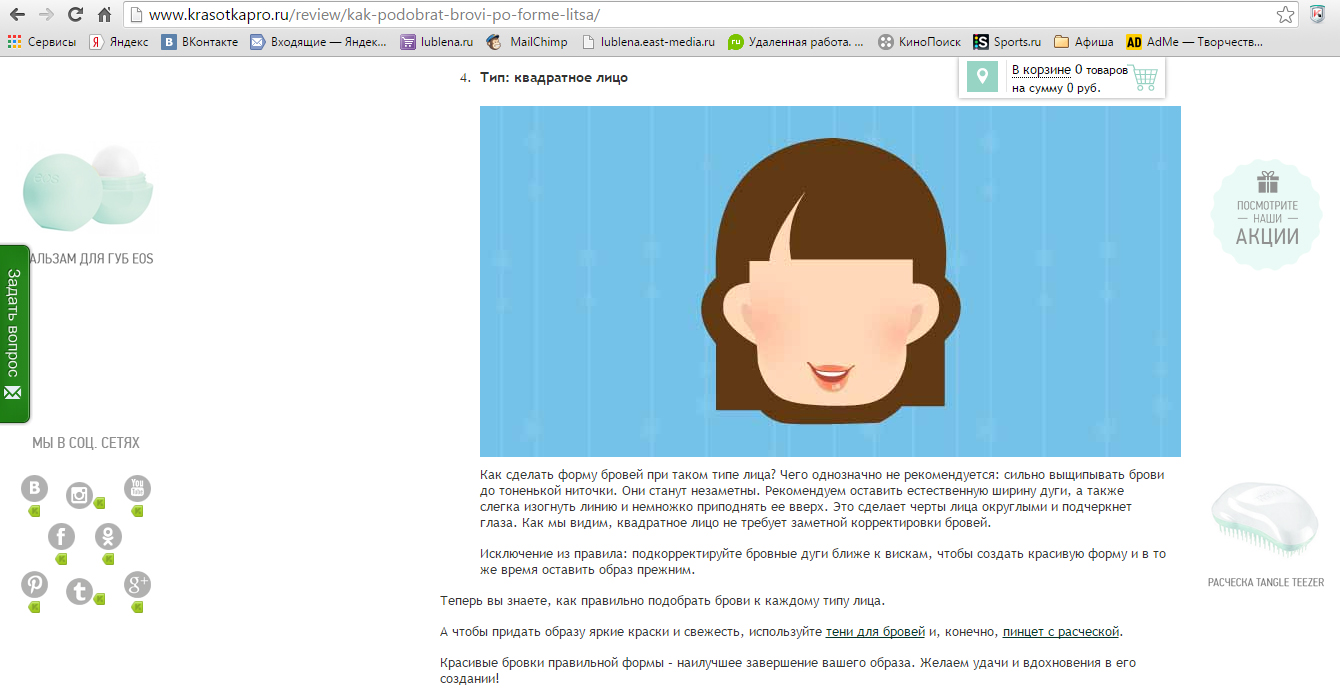The height and width of the screenshot is (694, 1340).
Task: Open the ВКонтакте bookmark
Action: (x=200, y=42)
